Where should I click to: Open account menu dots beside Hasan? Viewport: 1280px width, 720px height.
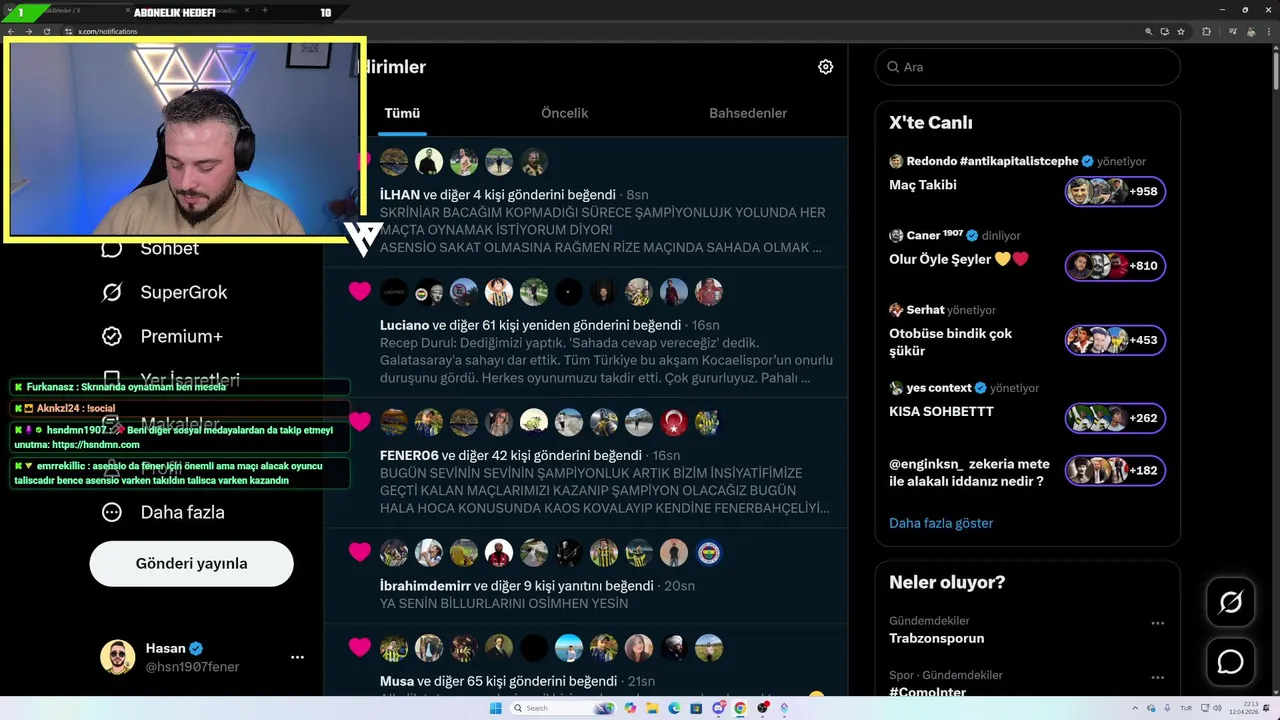[297, 657]
